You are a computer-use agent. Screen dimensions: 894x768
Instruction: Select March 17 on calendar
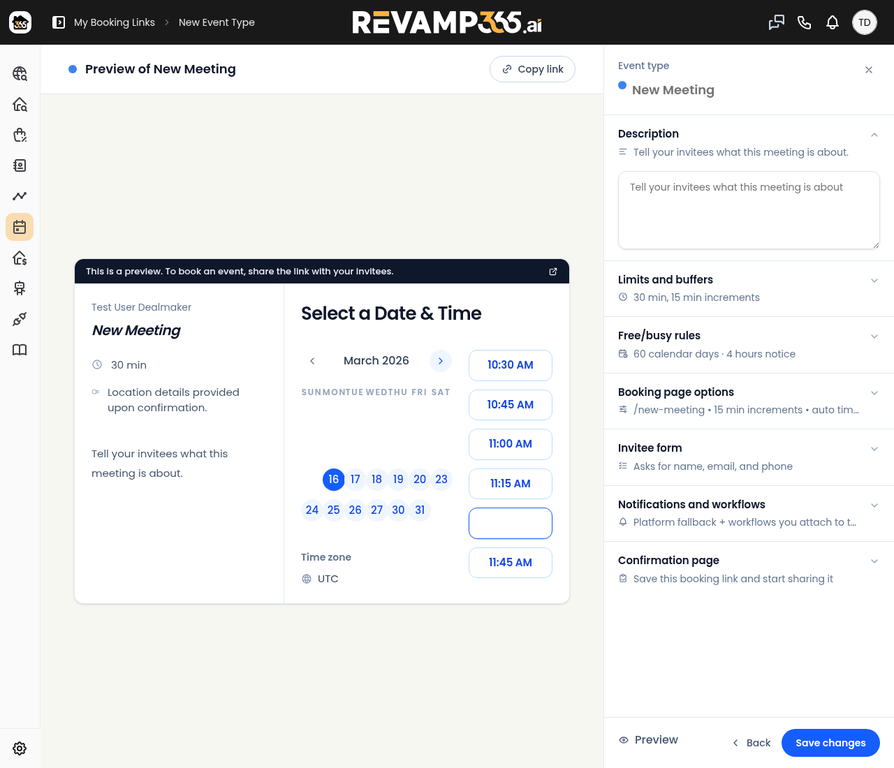pos(355,480)
